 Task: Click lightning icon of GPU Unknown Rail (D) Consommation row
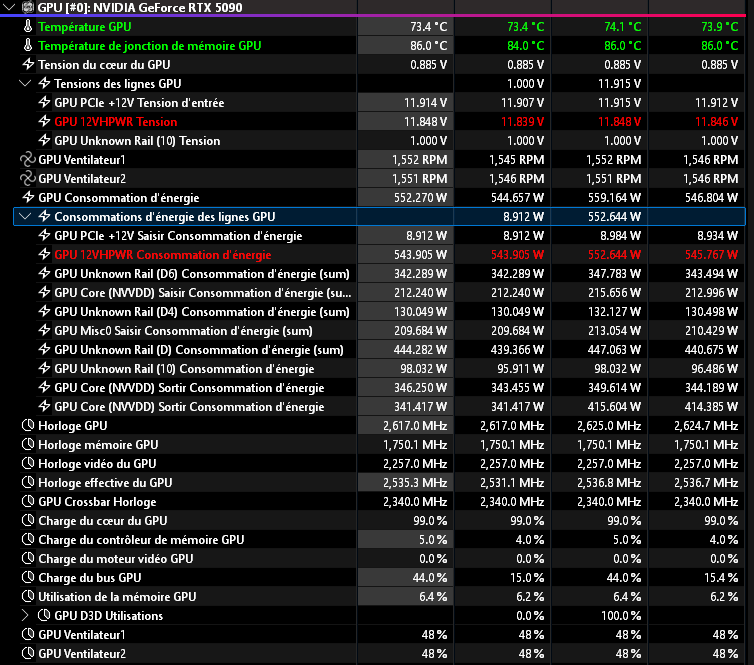tap(44, 350)
